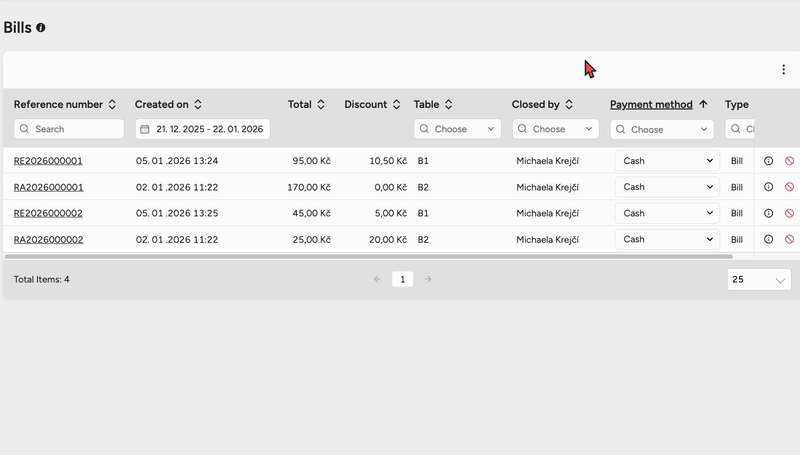Click the Reference number search field
The width and height of the screenshot is (800, 455).
(70, 129)
